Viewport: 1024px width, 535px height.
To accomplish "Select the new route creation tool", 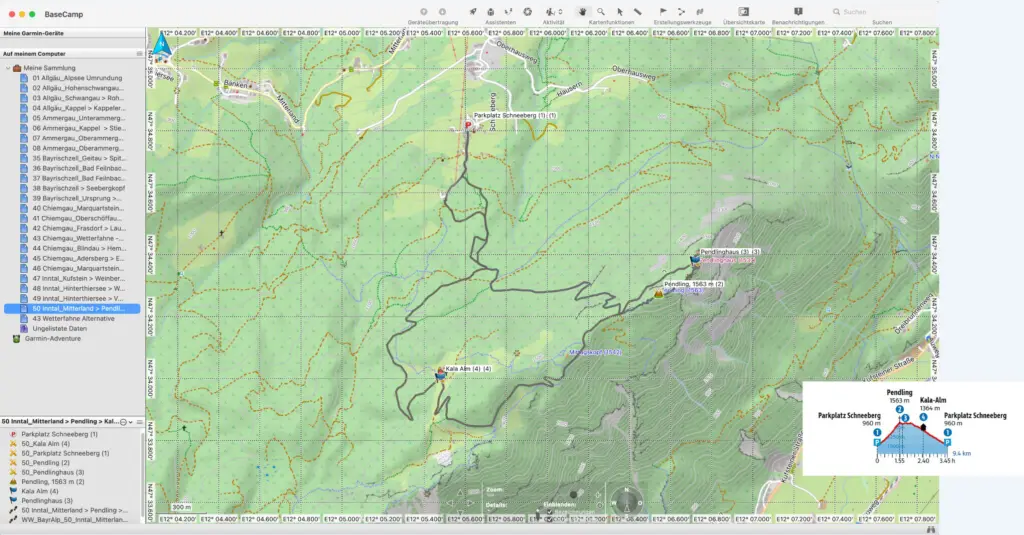I will tap(681, 12).
